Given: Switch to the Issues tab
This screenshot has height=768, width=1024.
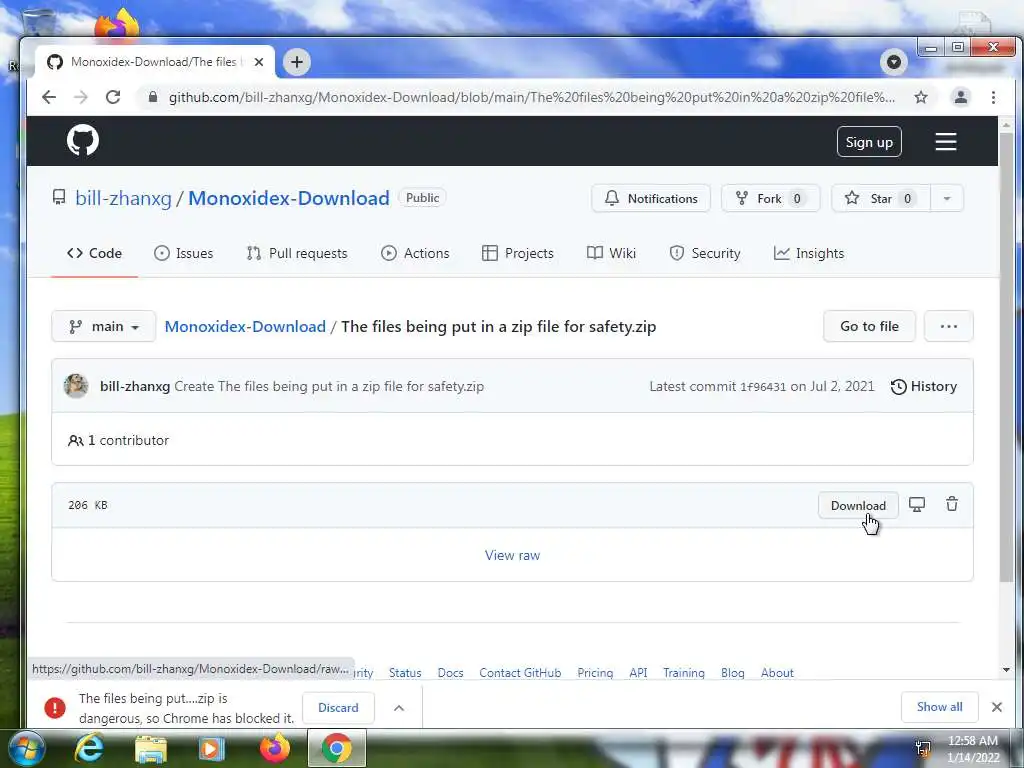Looking at the screenshot, I should (x=184, y=253).
